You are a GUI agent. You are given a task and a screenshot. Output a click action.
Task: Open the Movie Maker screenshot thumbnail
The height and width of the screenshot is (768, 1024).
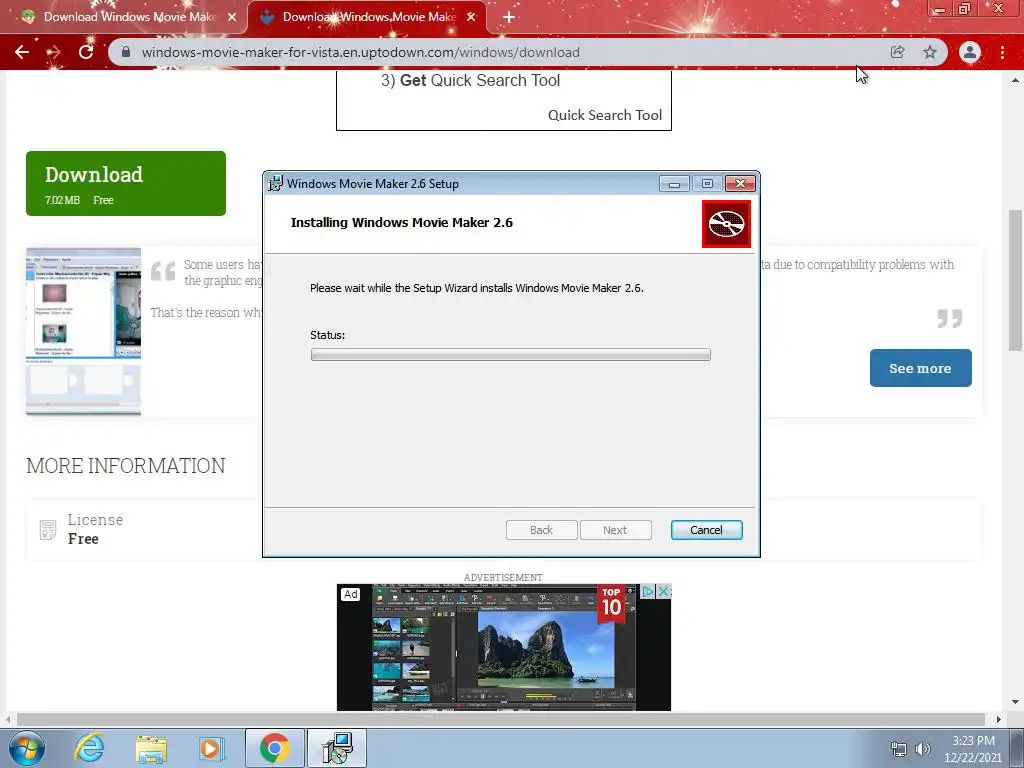(x=84, y=331)
